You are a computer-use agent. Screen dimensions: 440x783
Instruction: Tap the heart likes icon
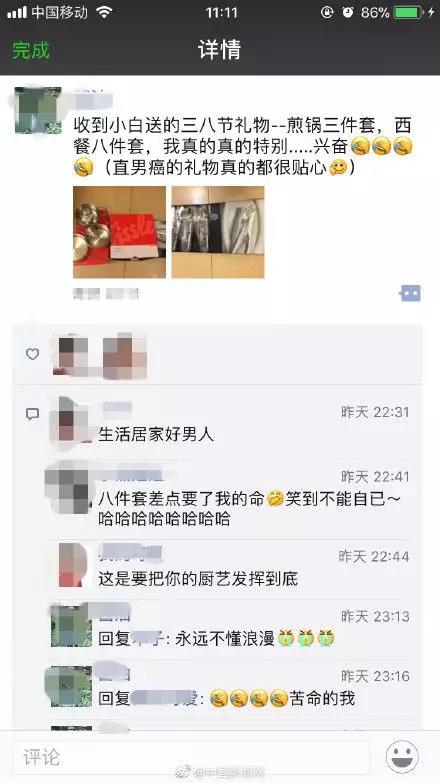(32, 354)
